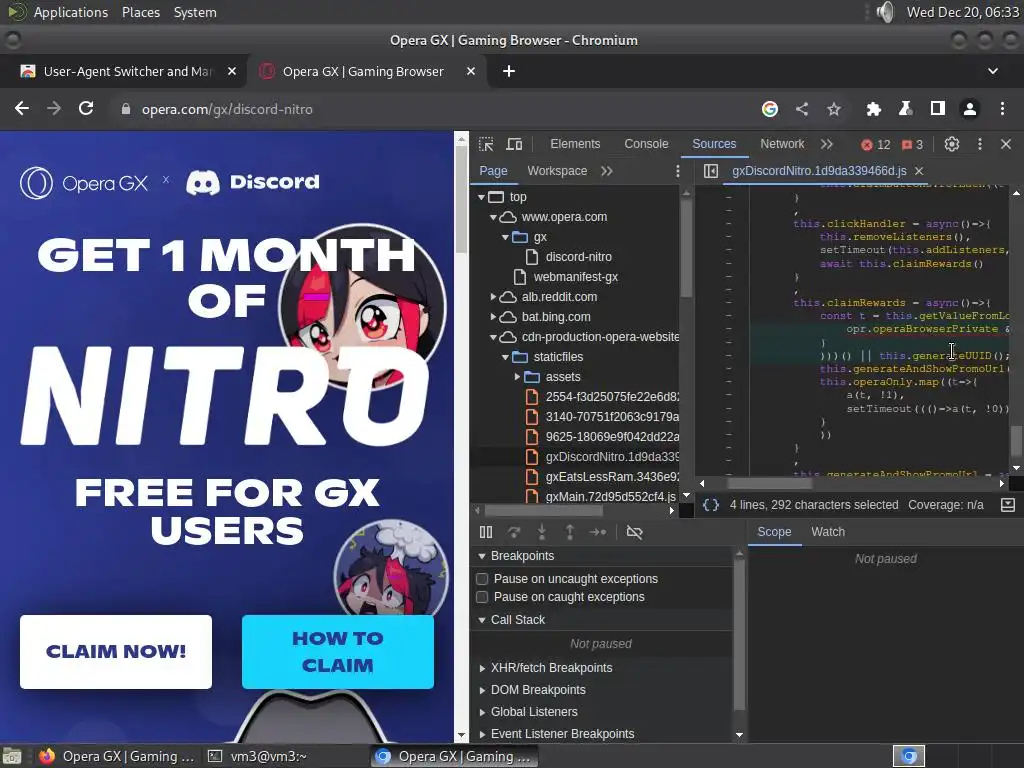Click step into next function icon
Screen dimensions: 1024x768
(x=542, y=532)
